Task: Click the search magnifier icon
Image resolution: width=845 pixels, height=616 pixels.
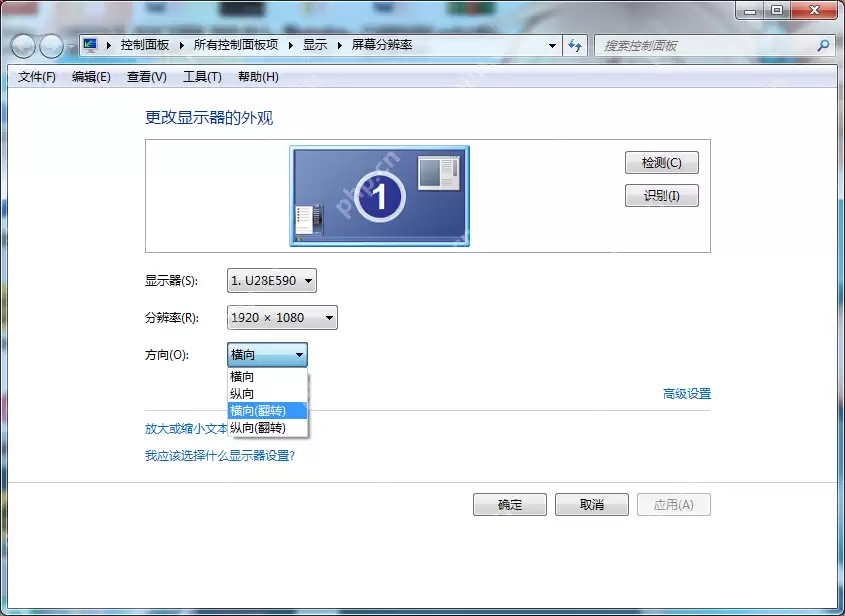Action: click(822, 46)
